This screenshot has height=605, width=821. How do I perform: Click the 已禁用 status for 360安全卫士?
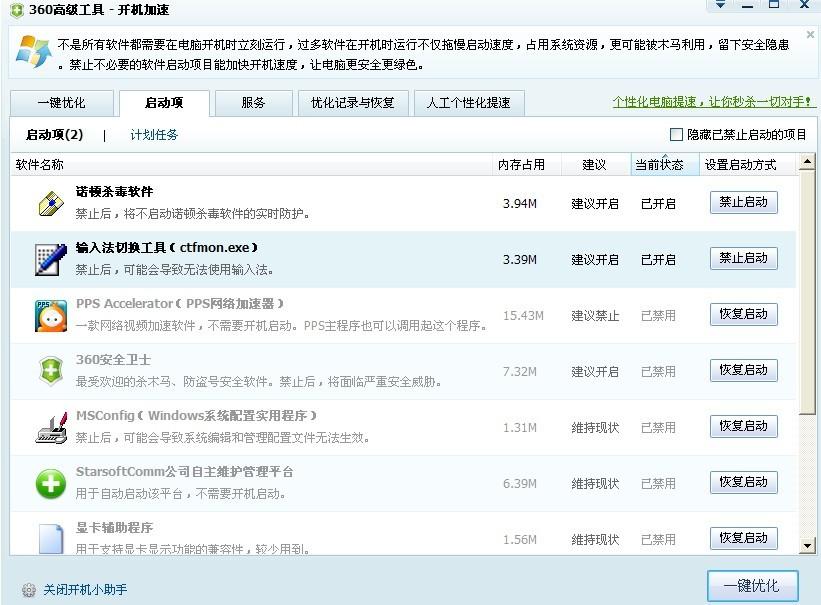658,372
